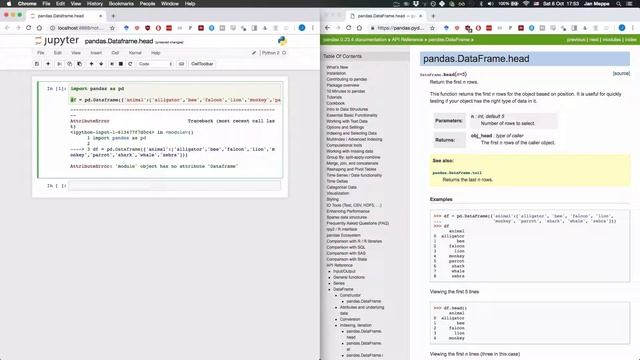
Task: Click the Python 2 kernel status circle
Action: 284,53
